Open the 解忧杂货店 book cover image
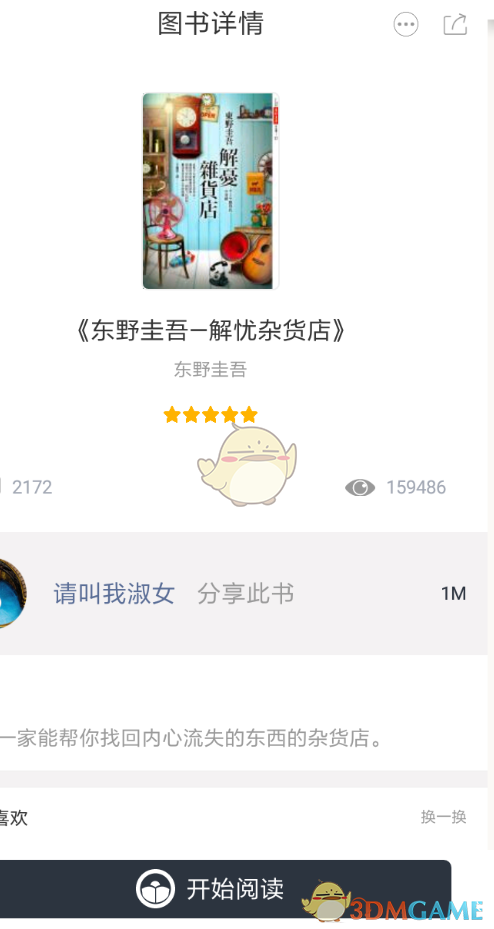Image resolution: width=494 pixels, height=929 pixels. pos(210,191)
